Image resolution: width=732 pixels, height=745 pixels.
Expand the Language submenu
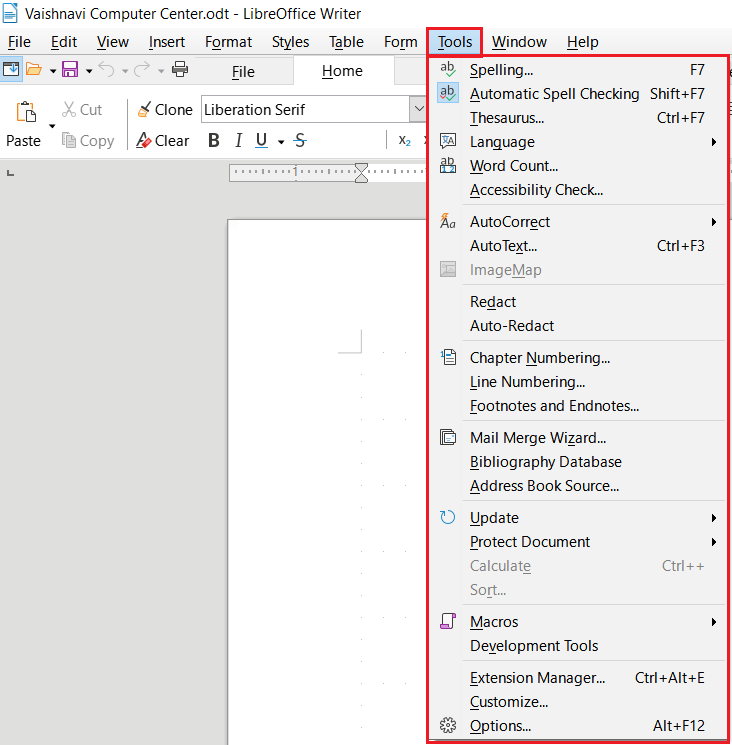pos(578,142)
